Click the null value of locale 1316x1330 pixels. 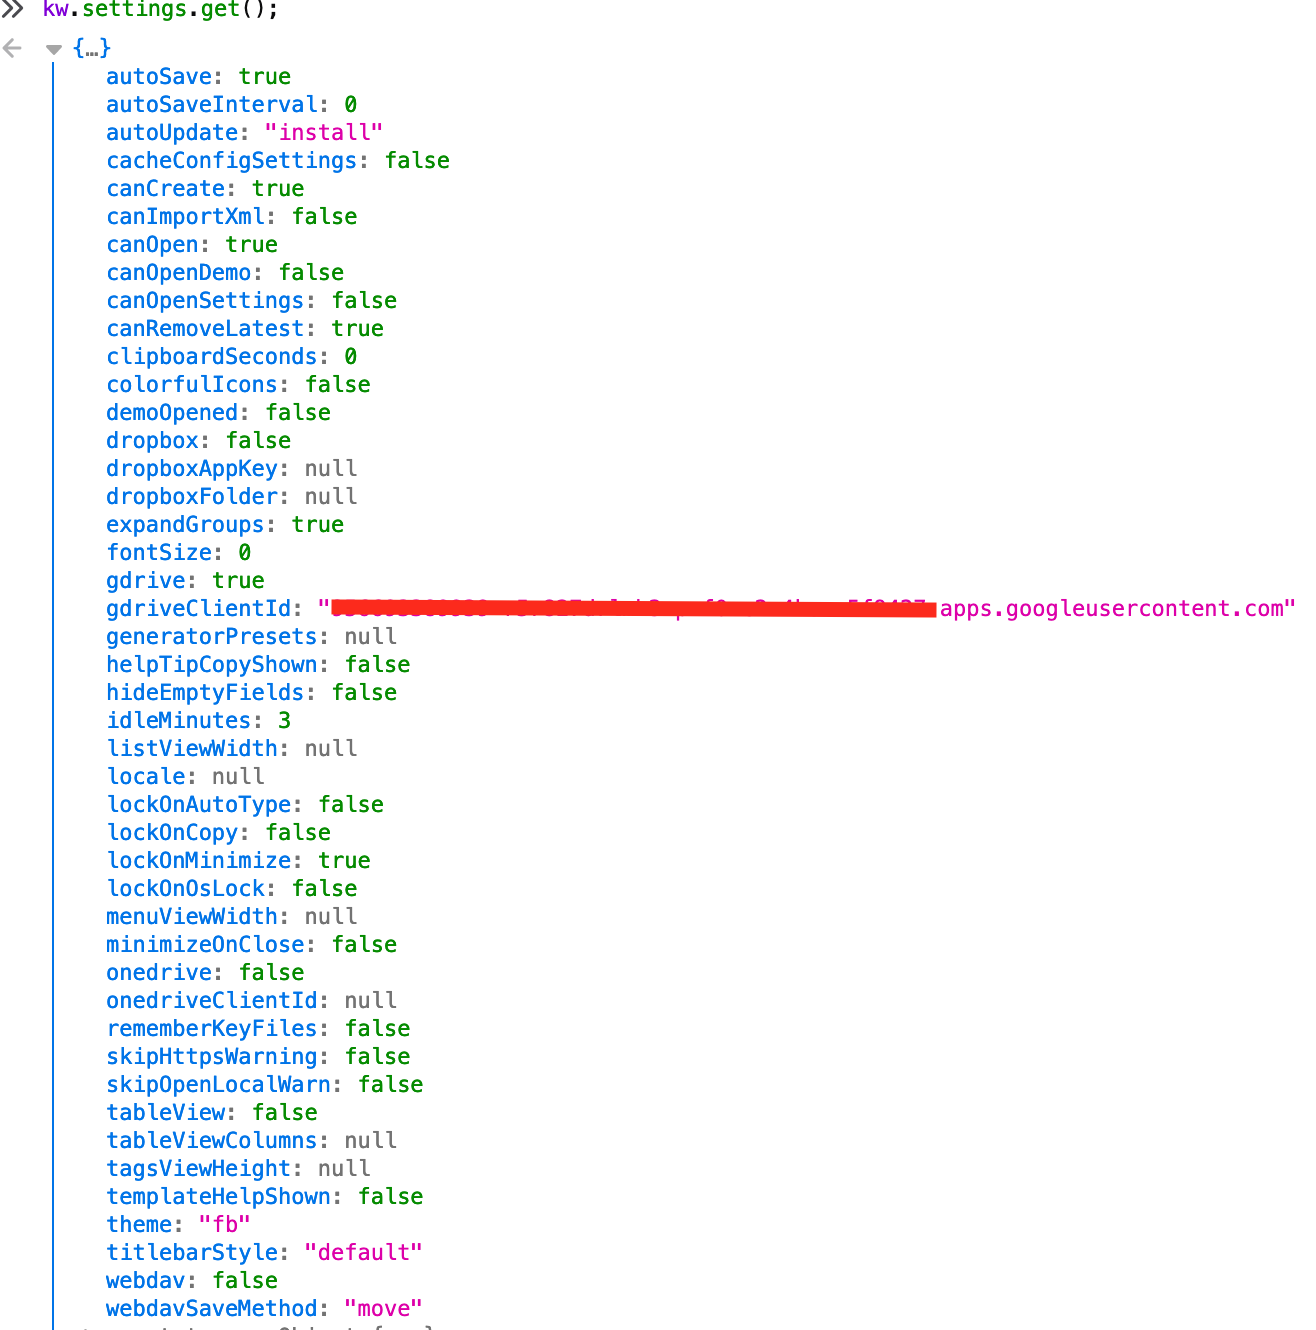tap(237, 776)
